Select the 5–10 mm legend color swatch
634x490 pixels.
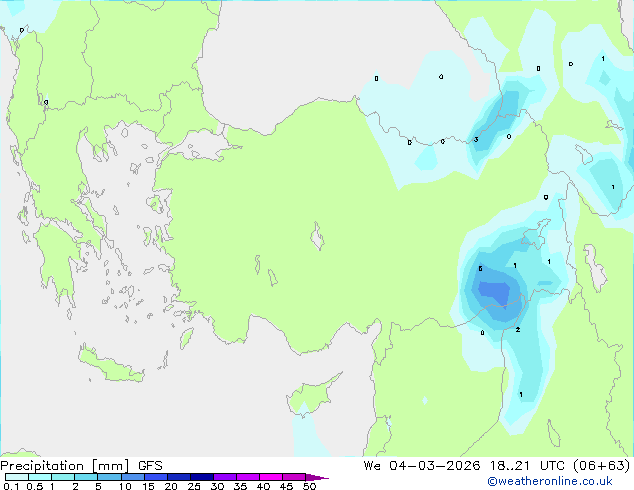pyautogui.click(x=109, y=477)
